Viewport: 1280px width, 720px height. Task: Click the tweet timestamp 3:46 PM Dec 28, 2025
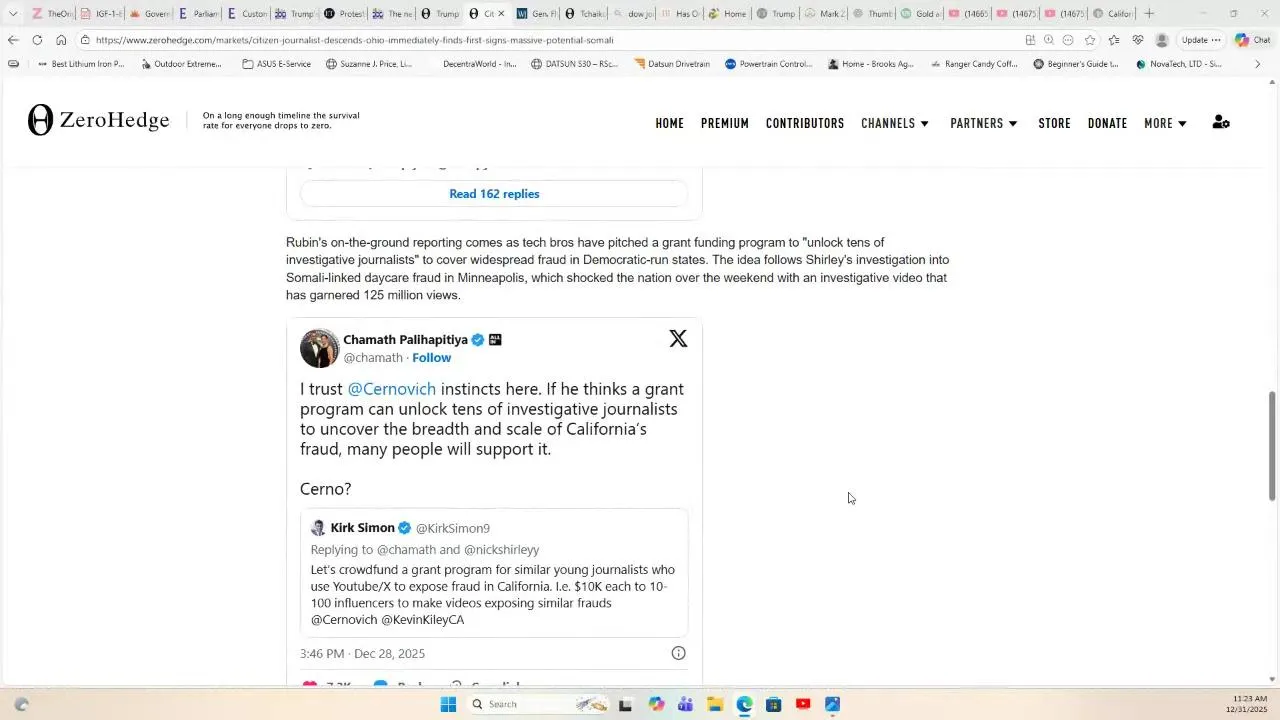(x=362, y=653)
